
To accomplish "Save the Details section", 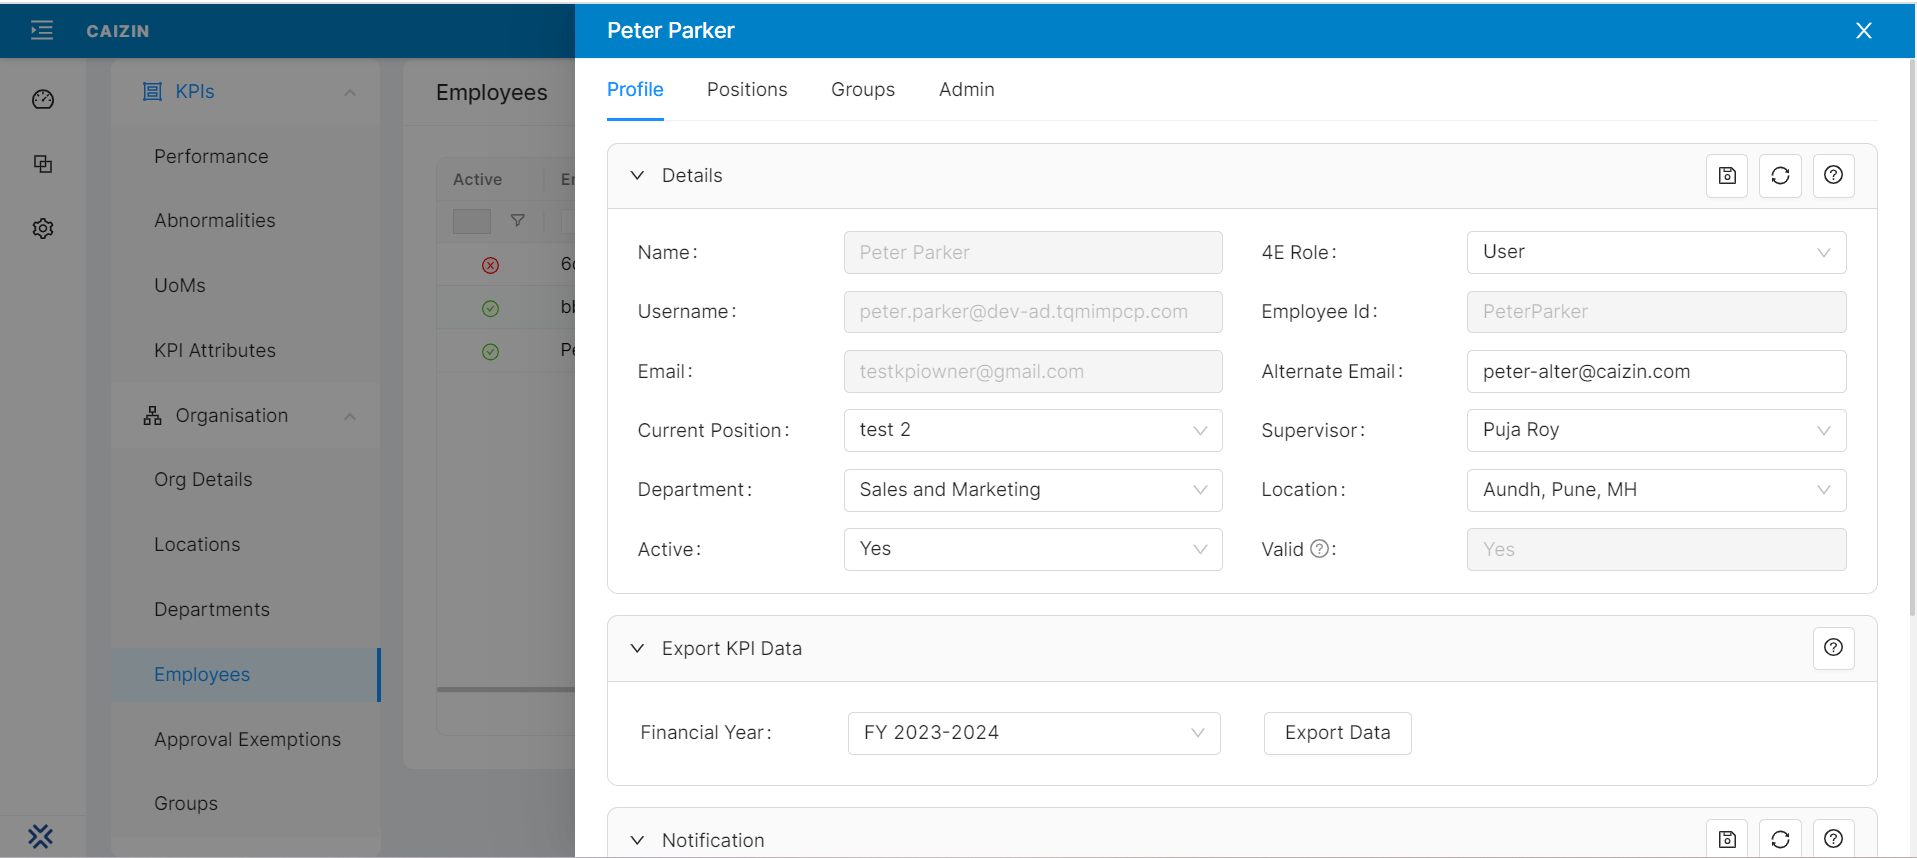I will [1726, 176].
